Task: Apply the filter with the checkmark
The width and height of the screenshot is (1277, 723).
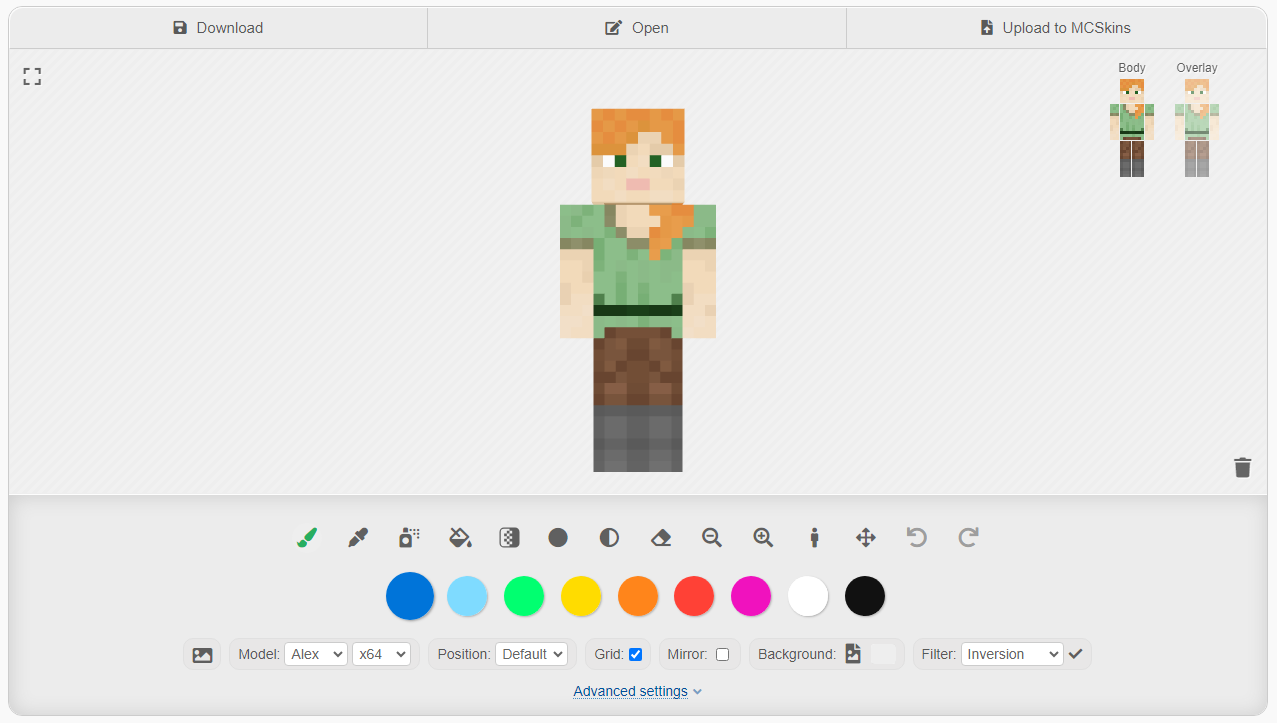Action: (1076, 654)
